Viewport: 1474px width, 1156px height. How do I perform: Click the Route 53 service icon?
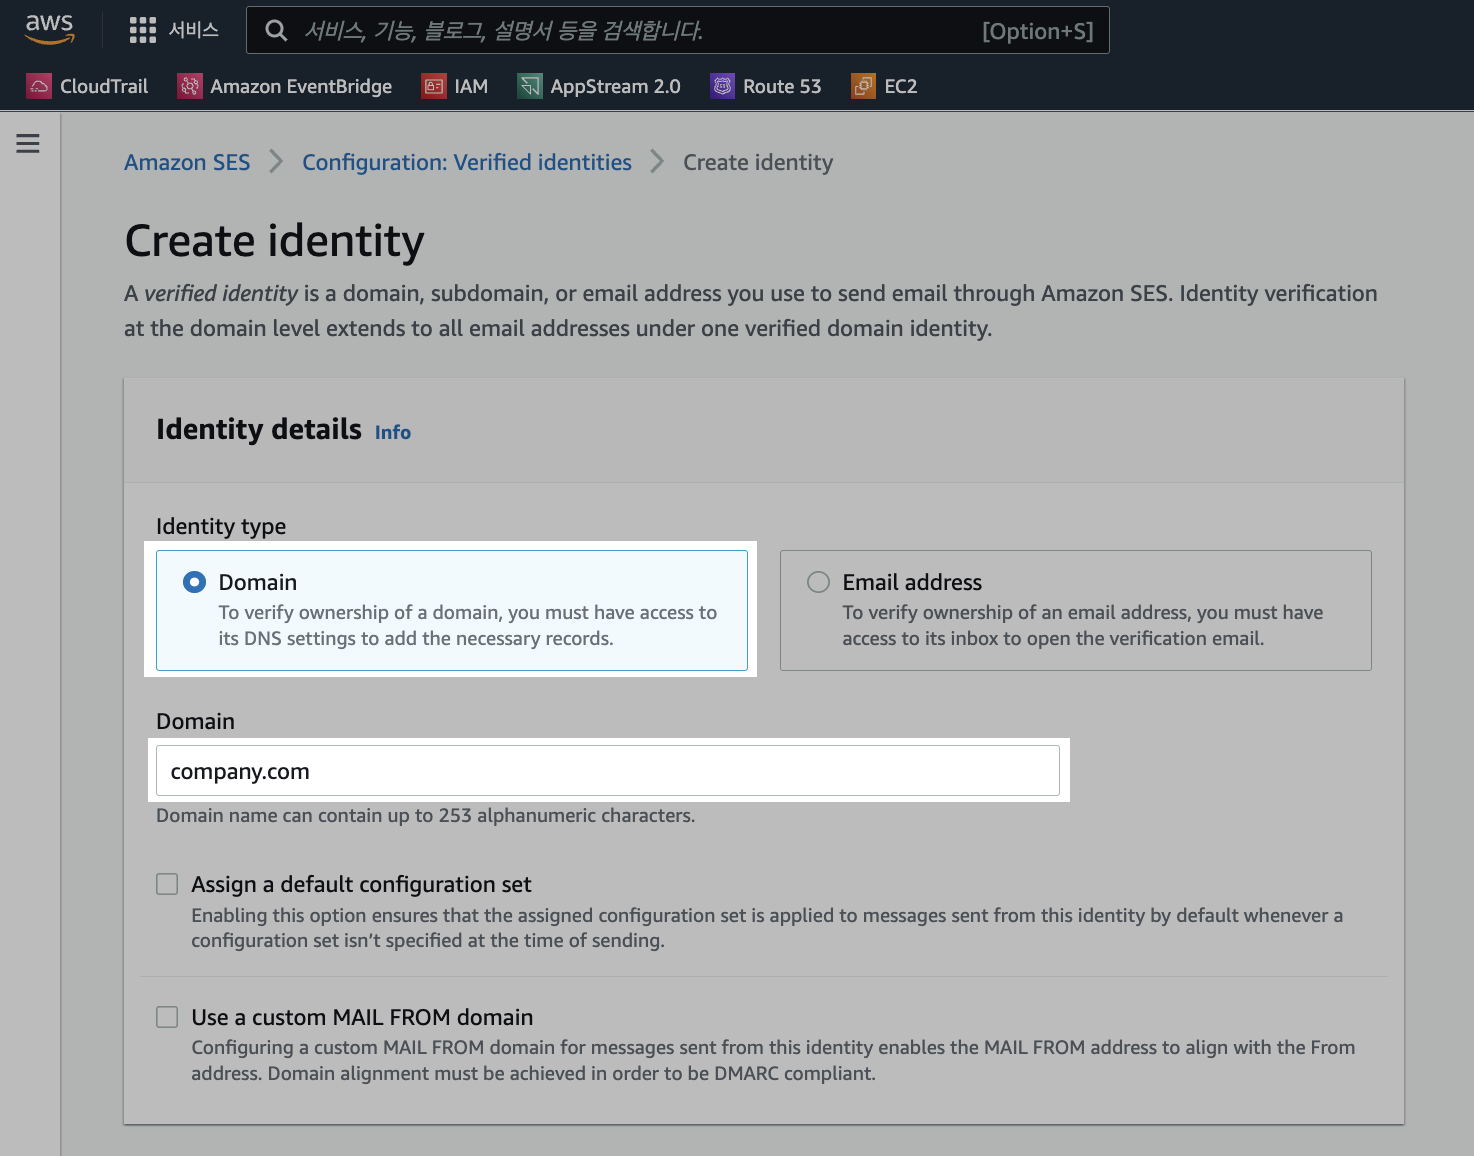(722, 86)
